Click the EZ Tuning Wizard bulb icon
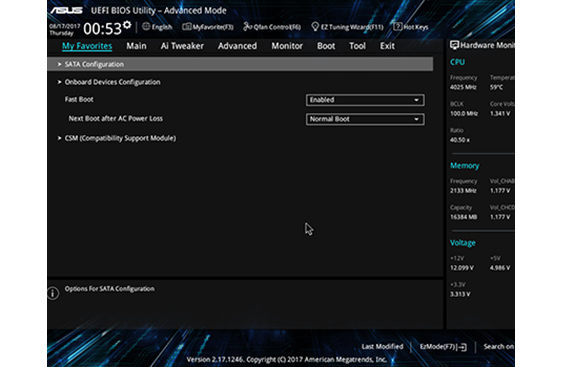Screen dimensions: 562x367 pyautogui.click(x=315, y=27)
